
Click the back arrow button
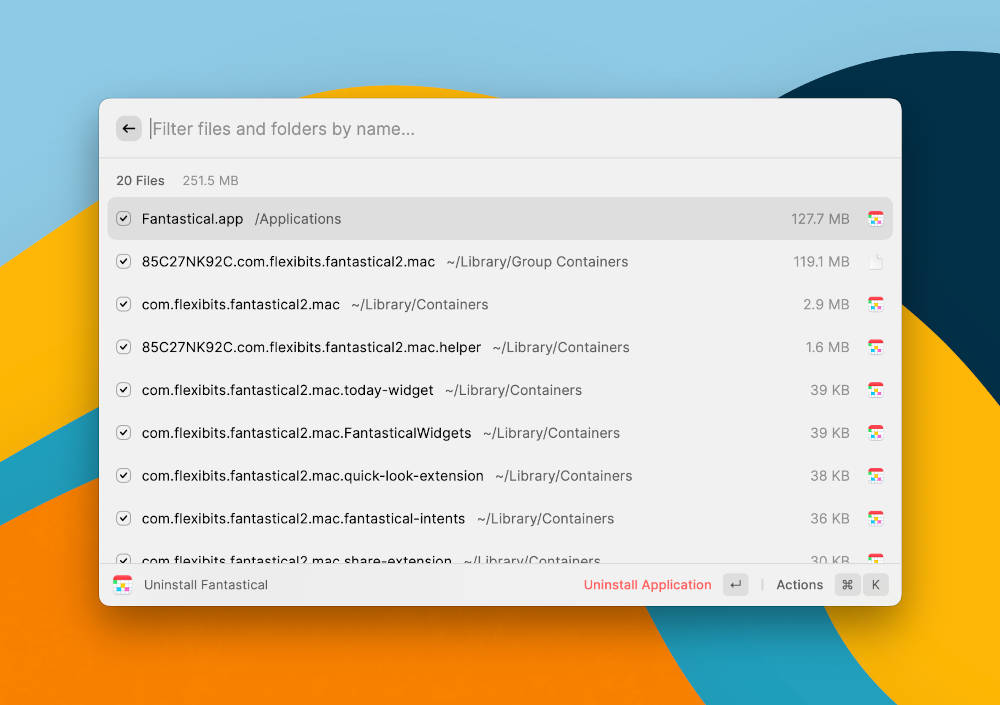(x=128, y=129)
